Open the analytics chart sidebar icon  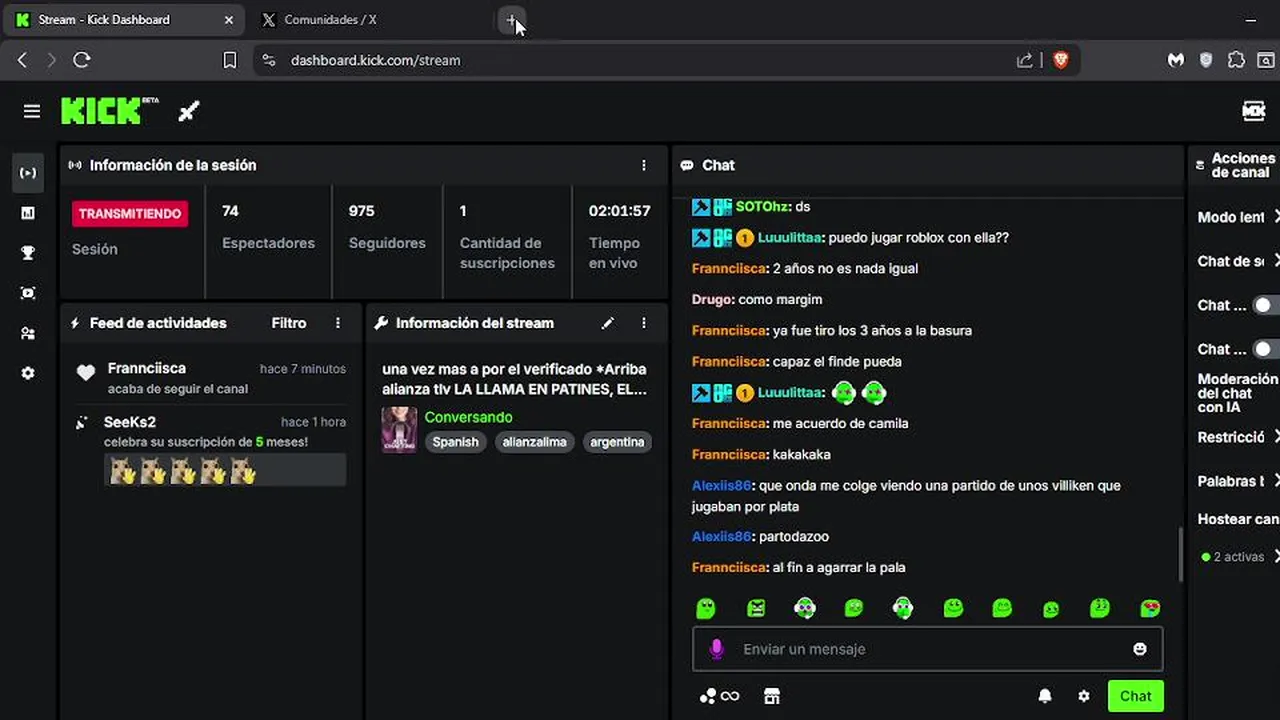pyautogui.click(x=28, y=213)
